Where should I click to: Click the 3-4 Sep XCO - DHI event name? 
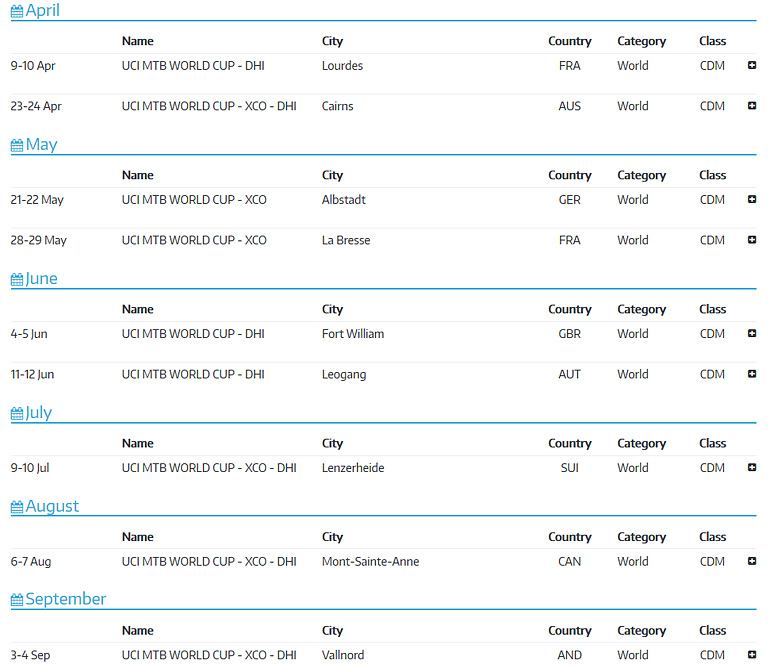point(209,655)
